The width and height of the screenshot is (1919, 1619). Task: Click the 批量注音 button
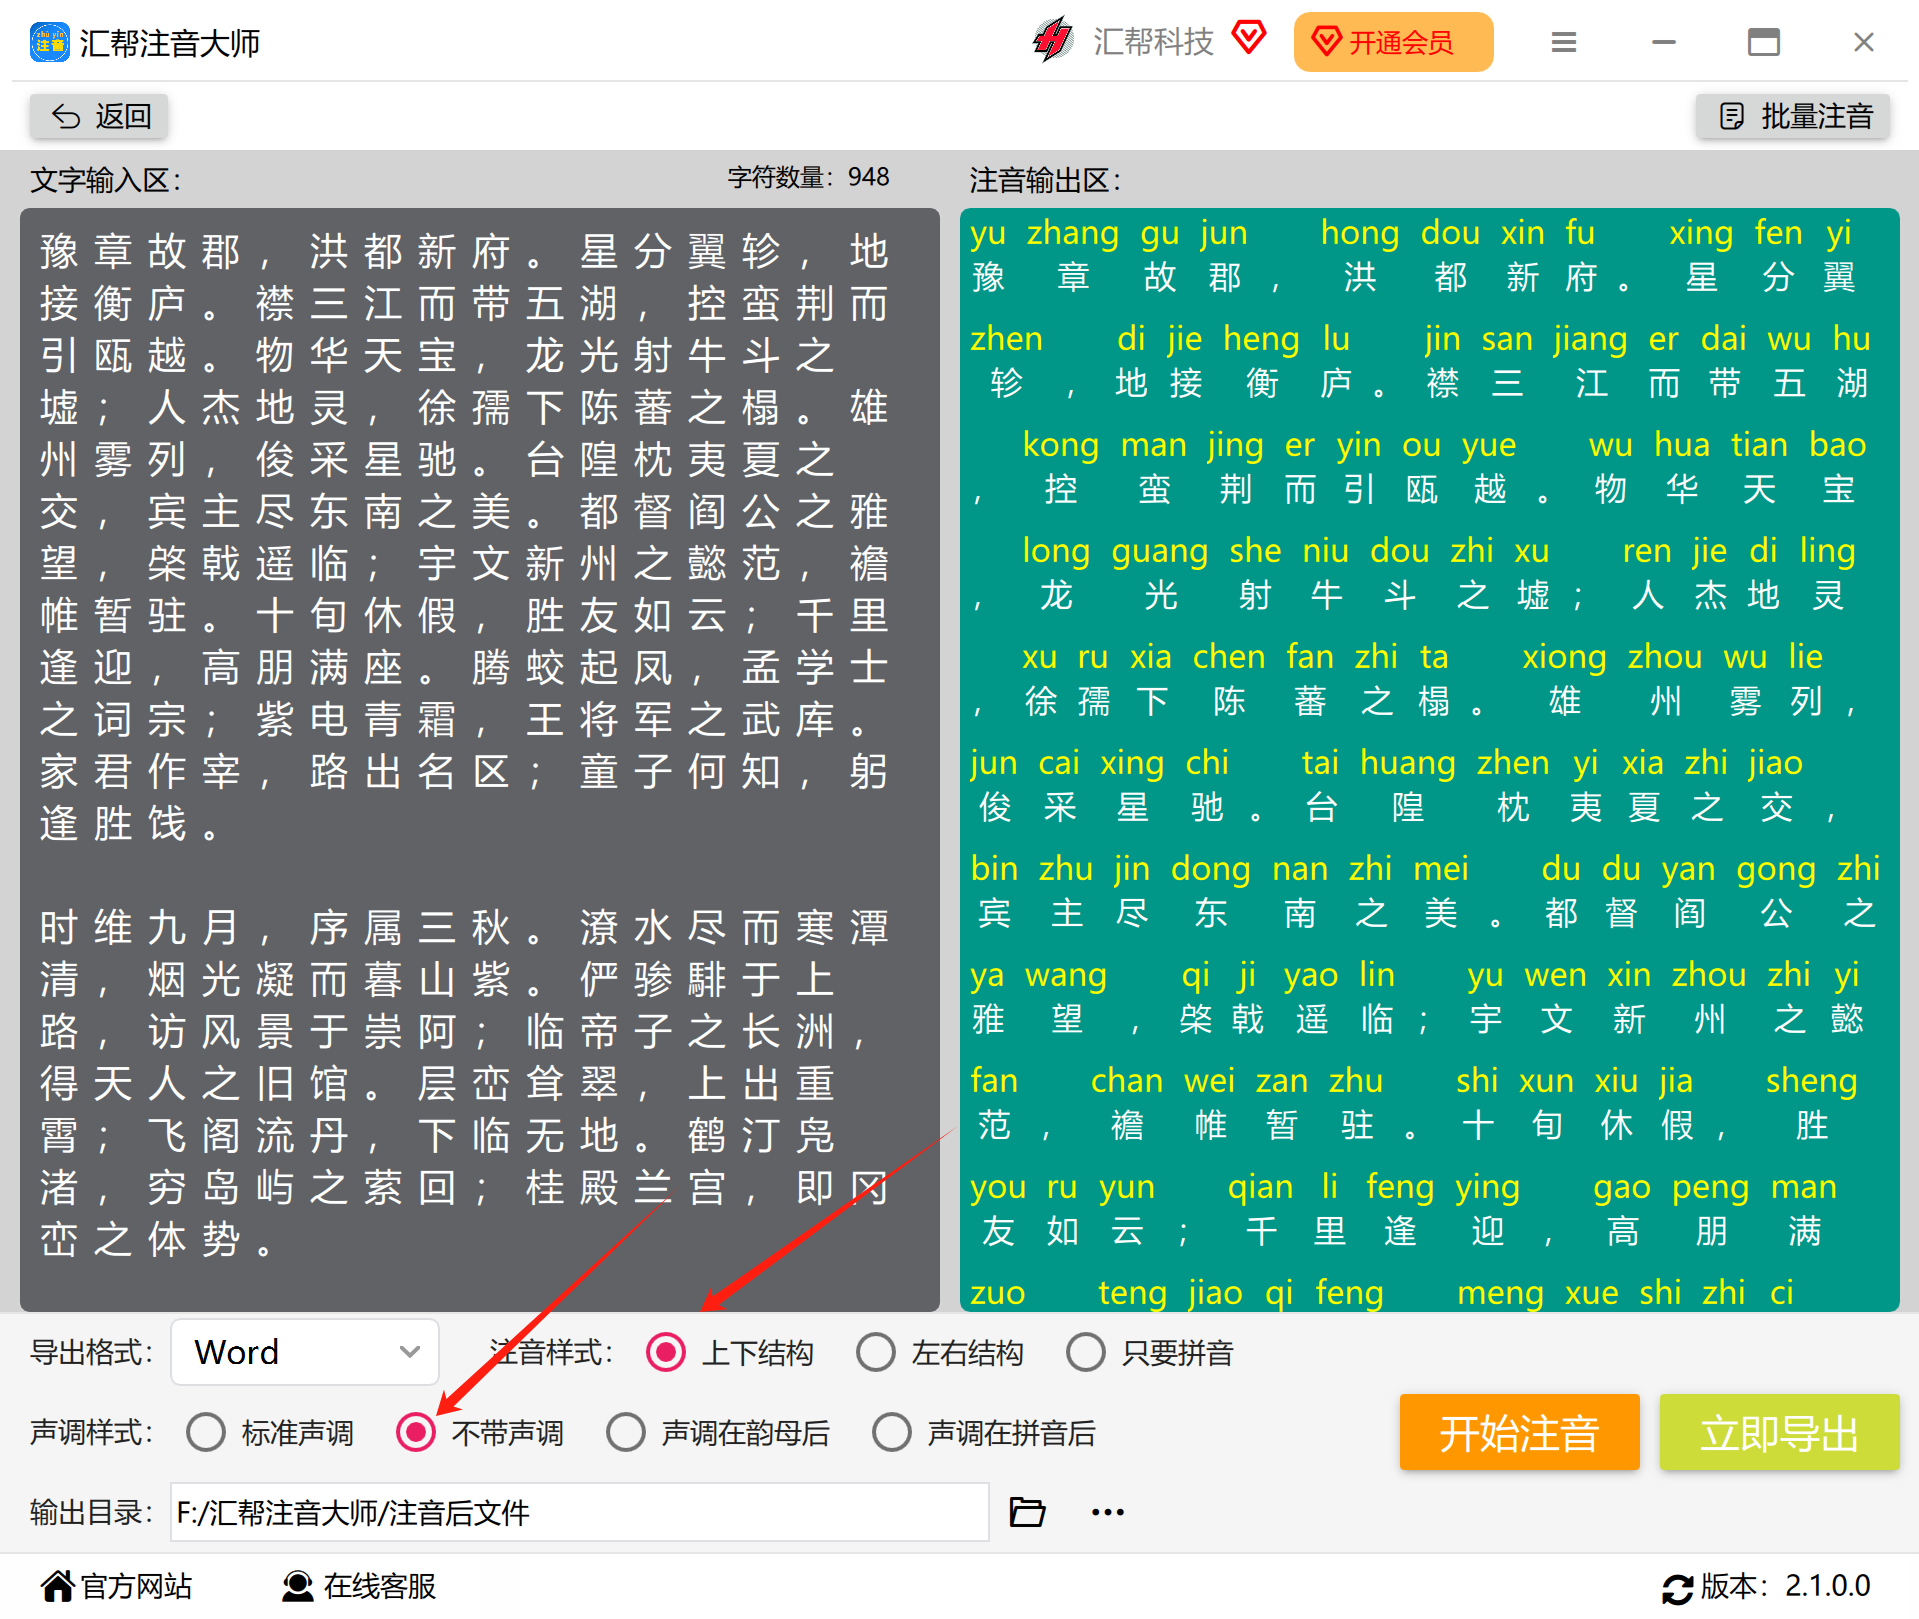click(x=1794, y=116)
